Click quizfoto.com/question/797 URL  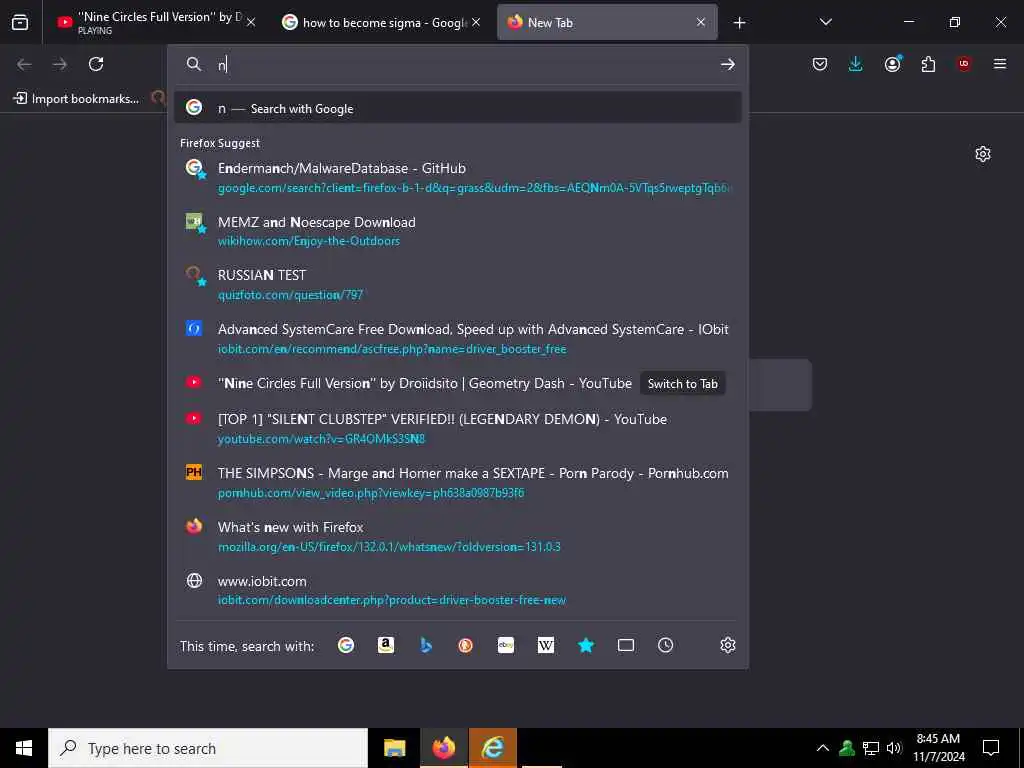(x=290, y=295)
